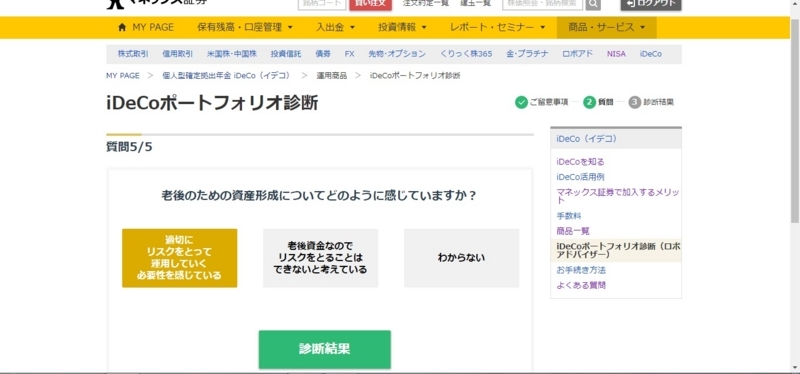Go to ロボアド submenu item
The height and width of the screenshot is (374, 800).
(x=578, y=54)
